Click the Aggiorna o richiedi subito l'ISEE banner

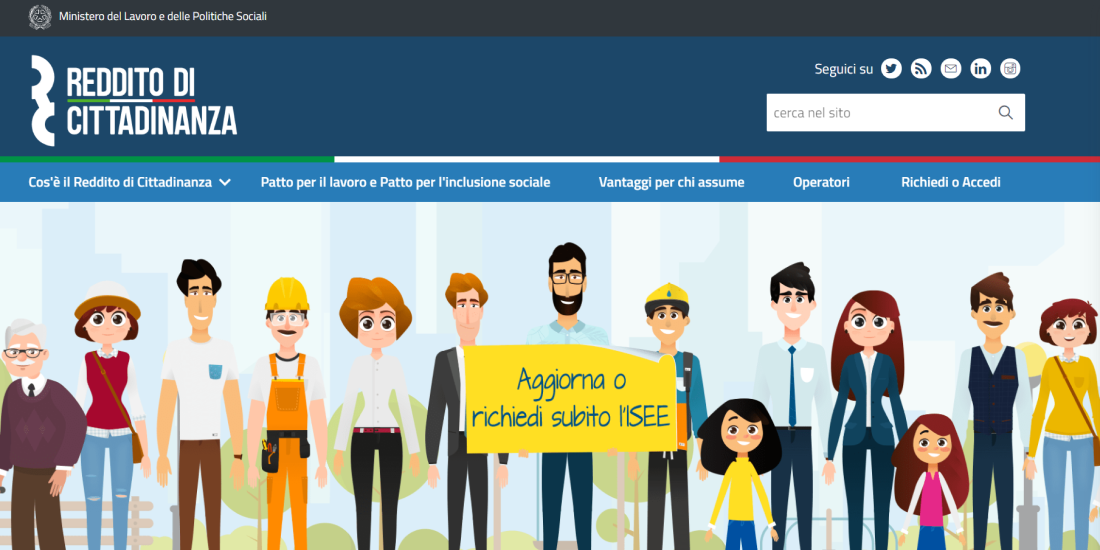[570, 399]
